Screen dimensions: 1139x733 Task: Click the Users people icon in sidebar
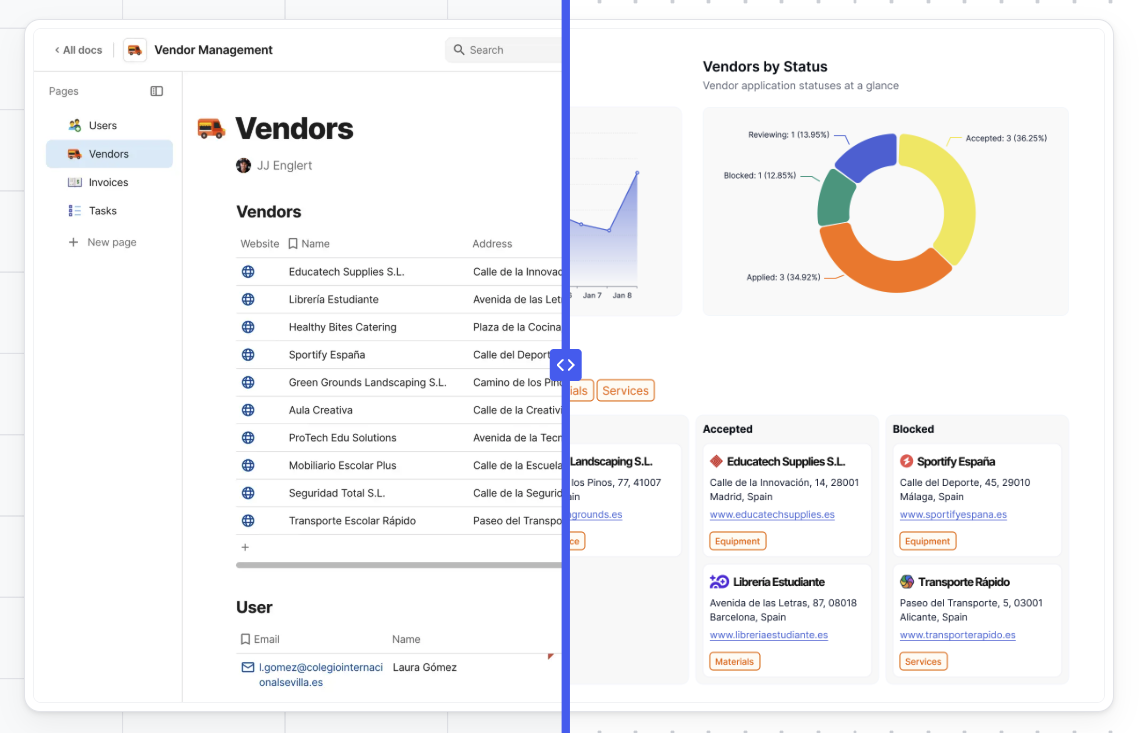(74, 126)
